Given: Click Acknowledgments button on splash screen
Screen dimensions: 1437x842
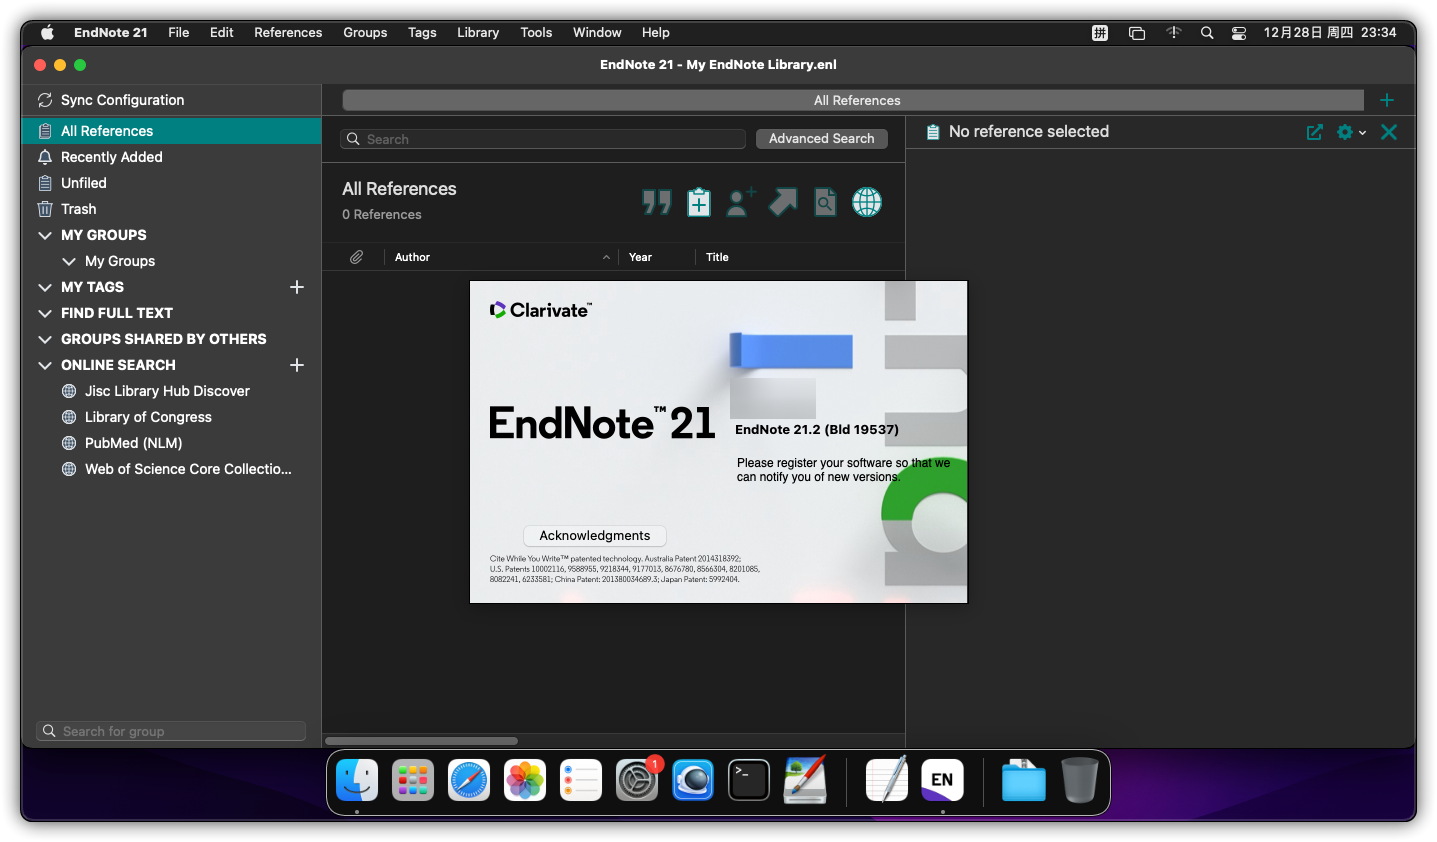Looking at the screenshot, I should tap(595, 536).
